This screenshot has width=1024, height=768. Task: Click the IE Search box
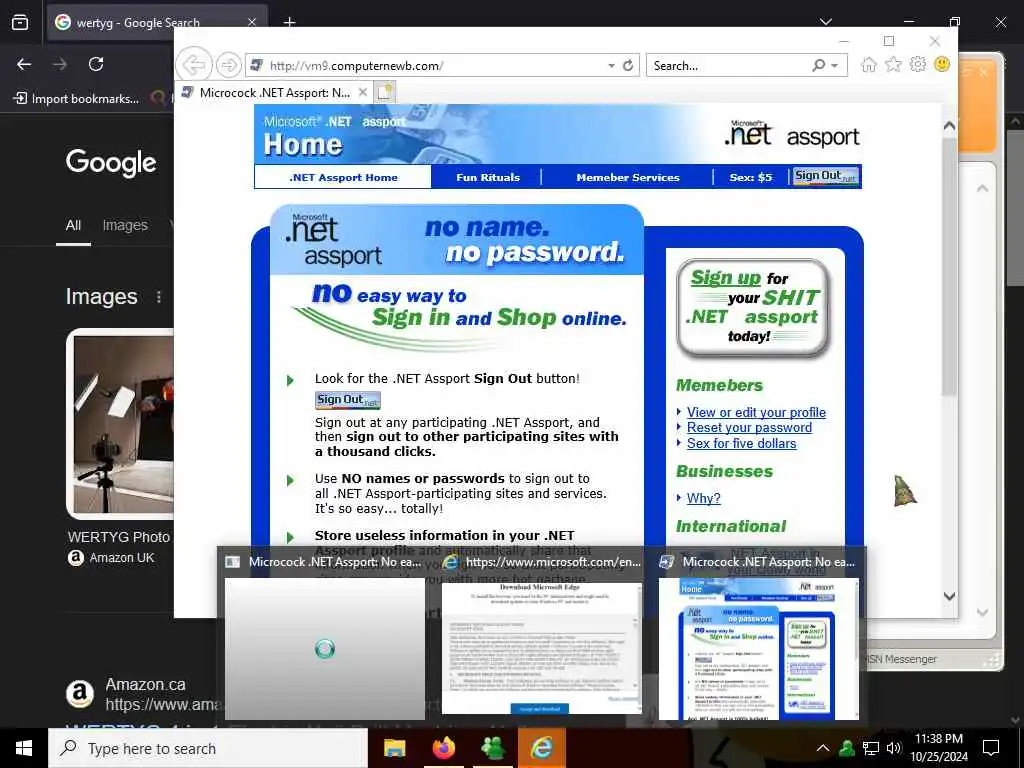coord(728,65)
